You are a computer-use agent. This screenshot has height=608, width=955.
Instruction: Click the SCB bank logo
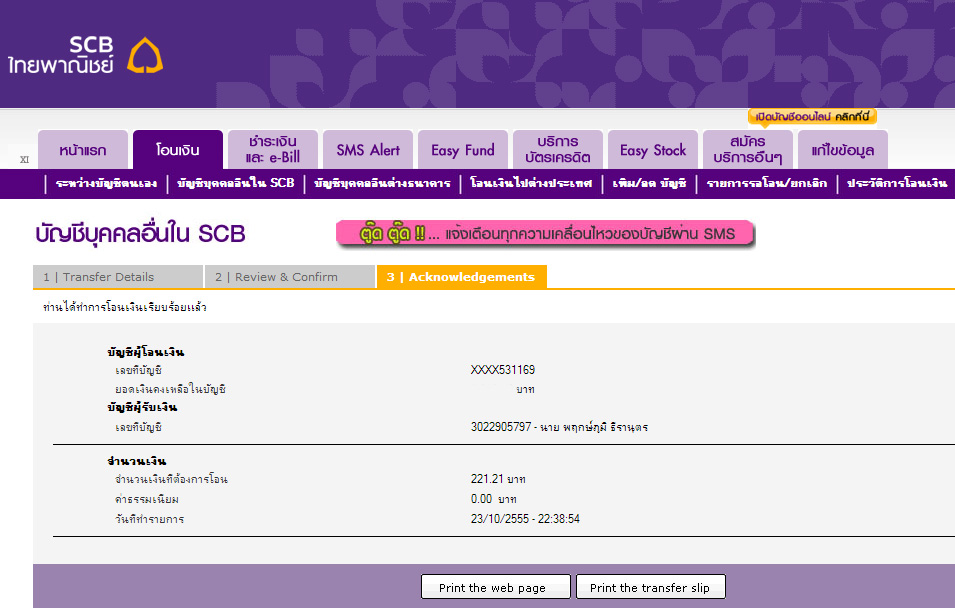tap(85, 55)
